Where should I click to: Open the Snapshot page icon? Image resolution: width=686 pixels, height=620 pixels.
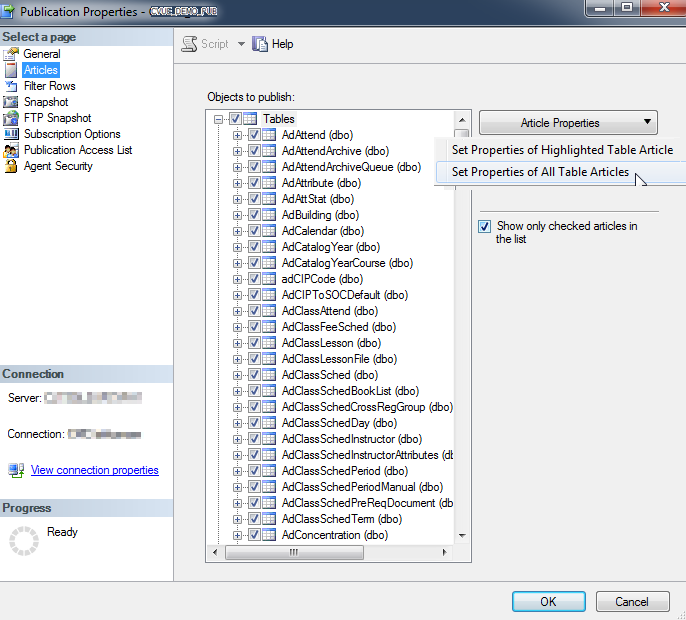(x=11, y=102)
